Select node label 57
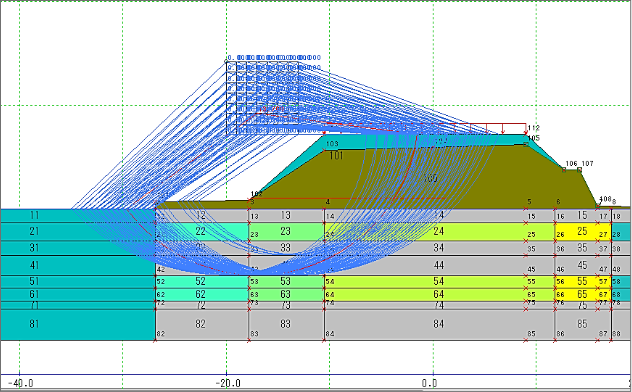632x392 pixels. [603, 282]
